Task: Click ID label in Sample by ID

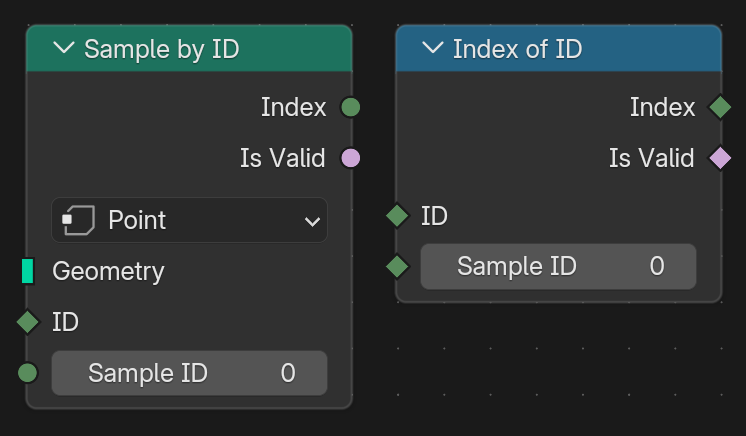Action: point(65,322)
